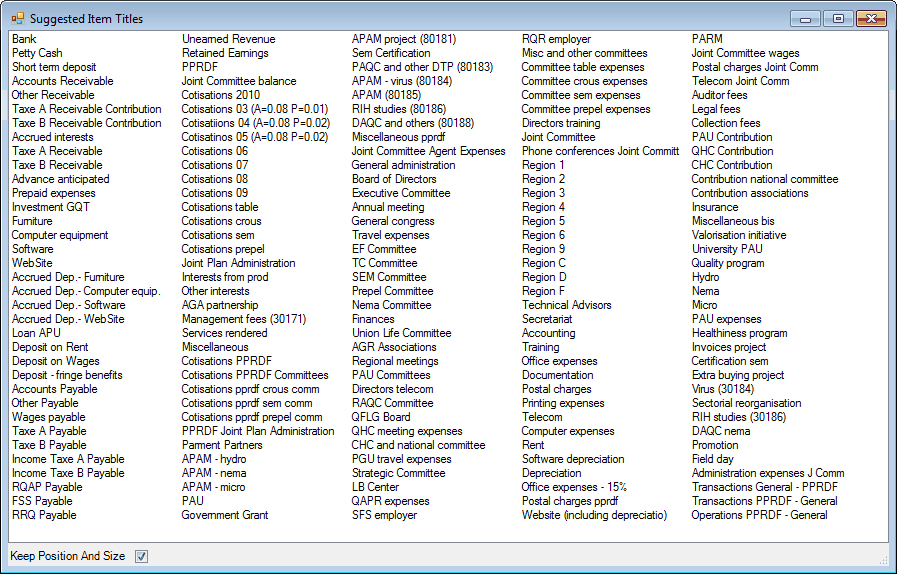The width and height of the screenshot is (897, 574).
Task: Select 'Unearned Revenue' title
Action: coord(229,39)
